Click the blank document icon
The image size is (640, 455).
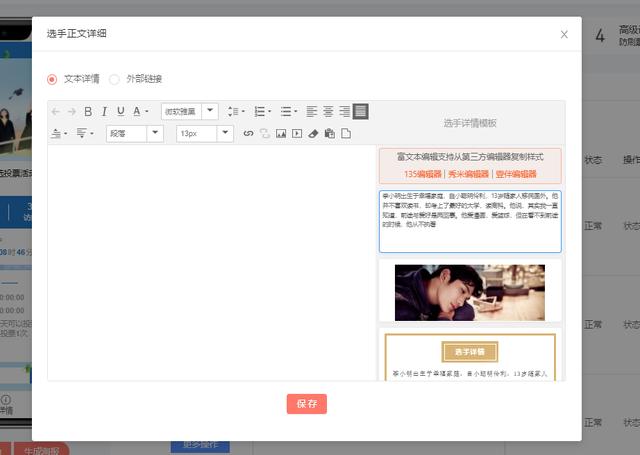click(x=346, y=133)
